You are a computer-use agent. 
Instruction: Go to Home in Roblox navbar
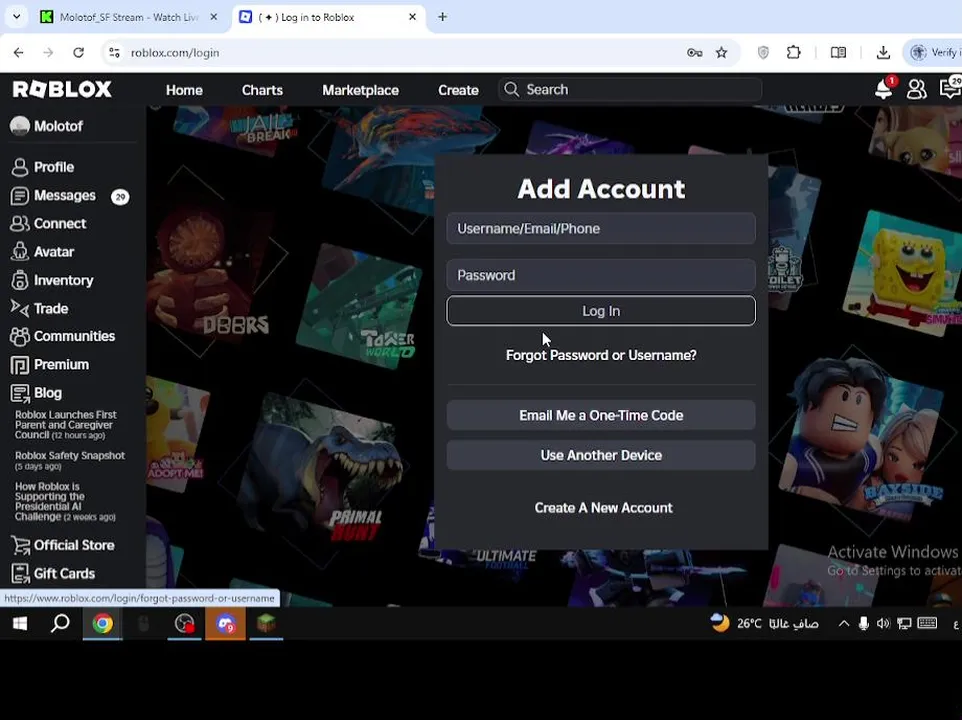[184, 90]
